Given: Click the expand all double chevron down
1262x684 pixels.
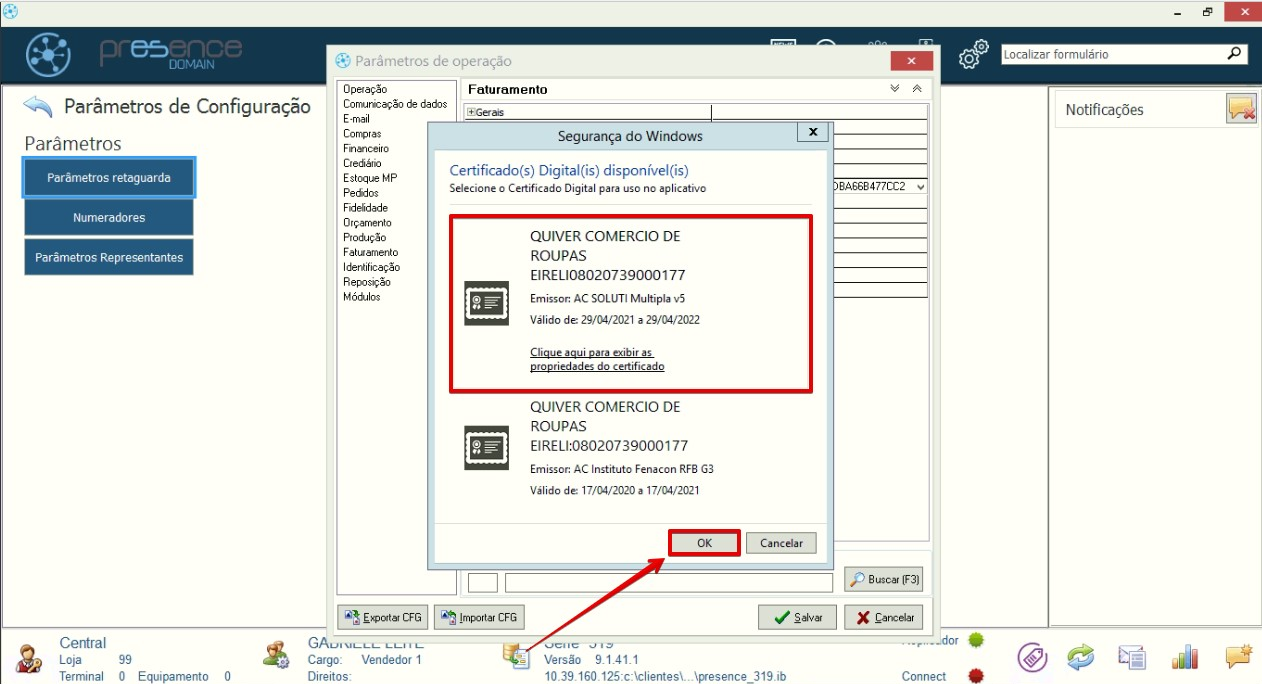Looking at the screenshot, I should (x=895, y=89).
